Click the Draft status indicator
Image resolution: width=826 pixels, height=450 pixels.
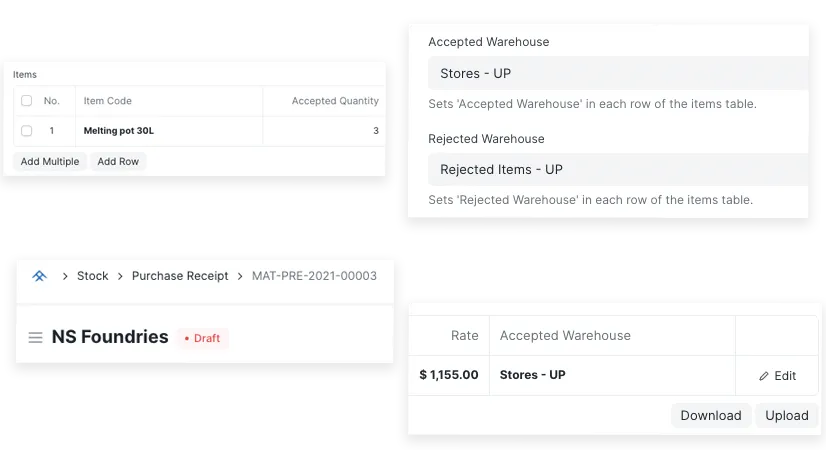[203, 338]
